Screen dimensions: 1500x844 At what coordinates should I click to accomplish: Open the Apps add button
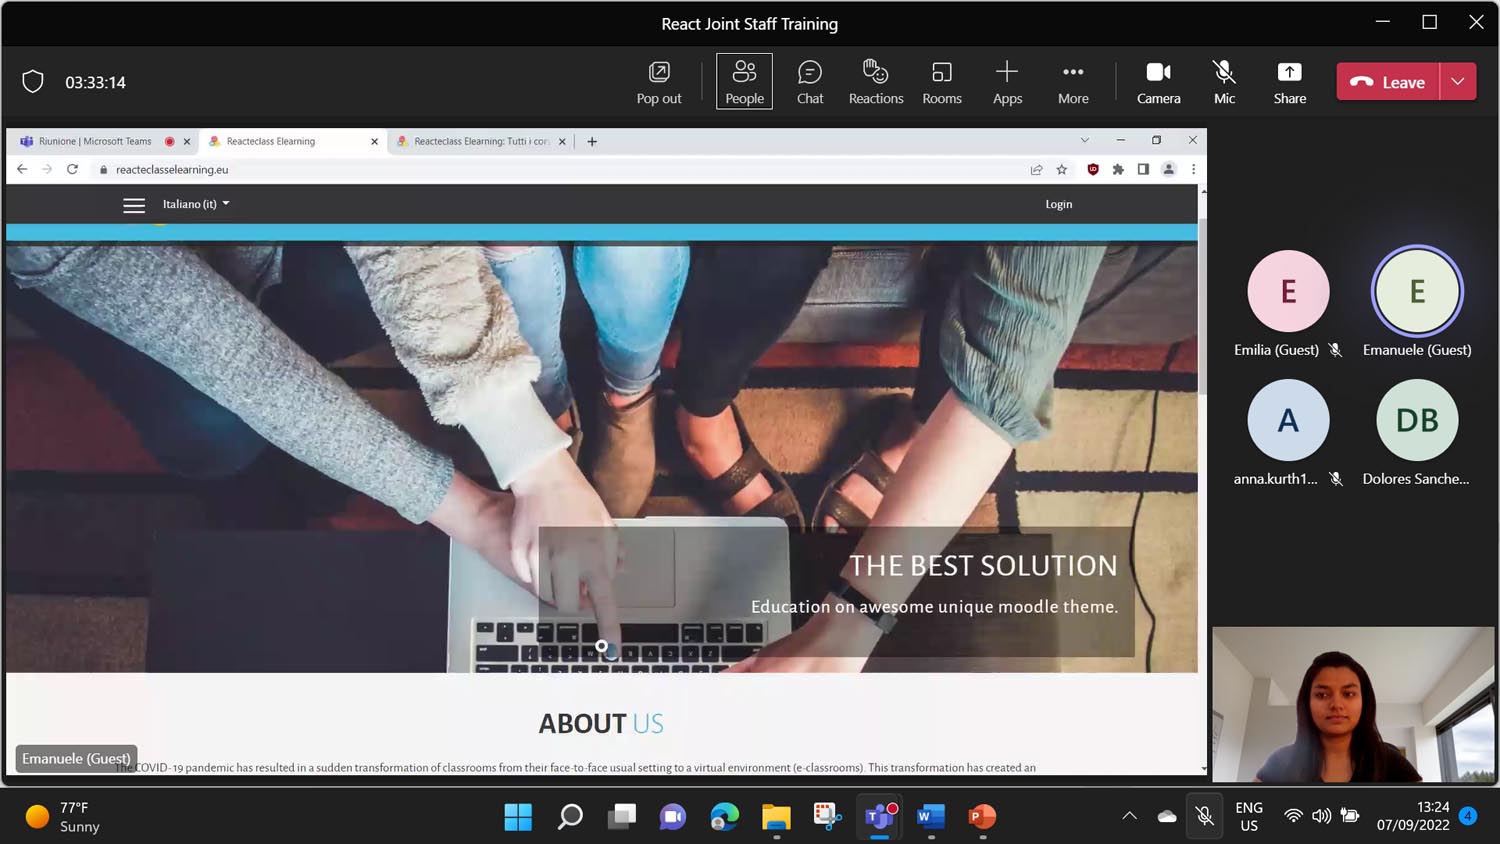tap(1007, 82)
